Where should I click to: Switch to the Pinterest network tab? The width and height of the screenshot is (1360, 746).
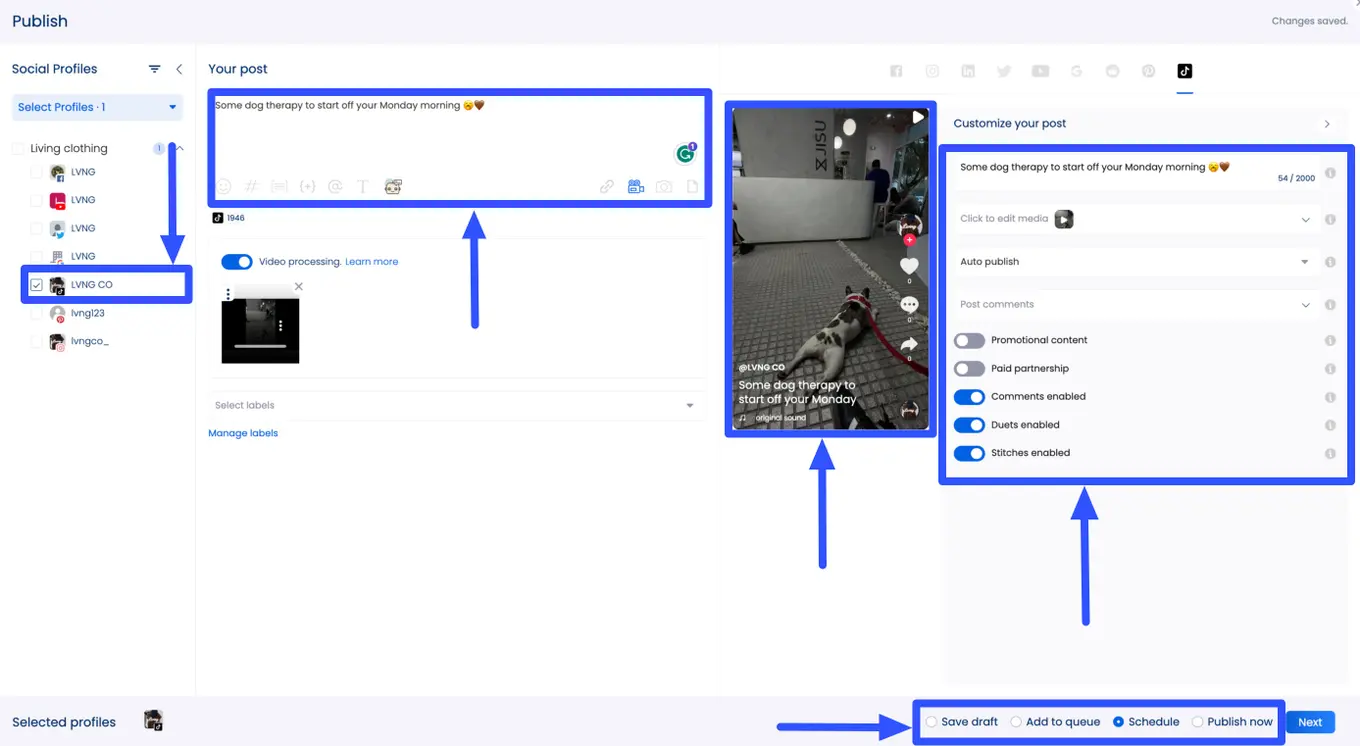pyautogui.click(x=1148, y=71)
